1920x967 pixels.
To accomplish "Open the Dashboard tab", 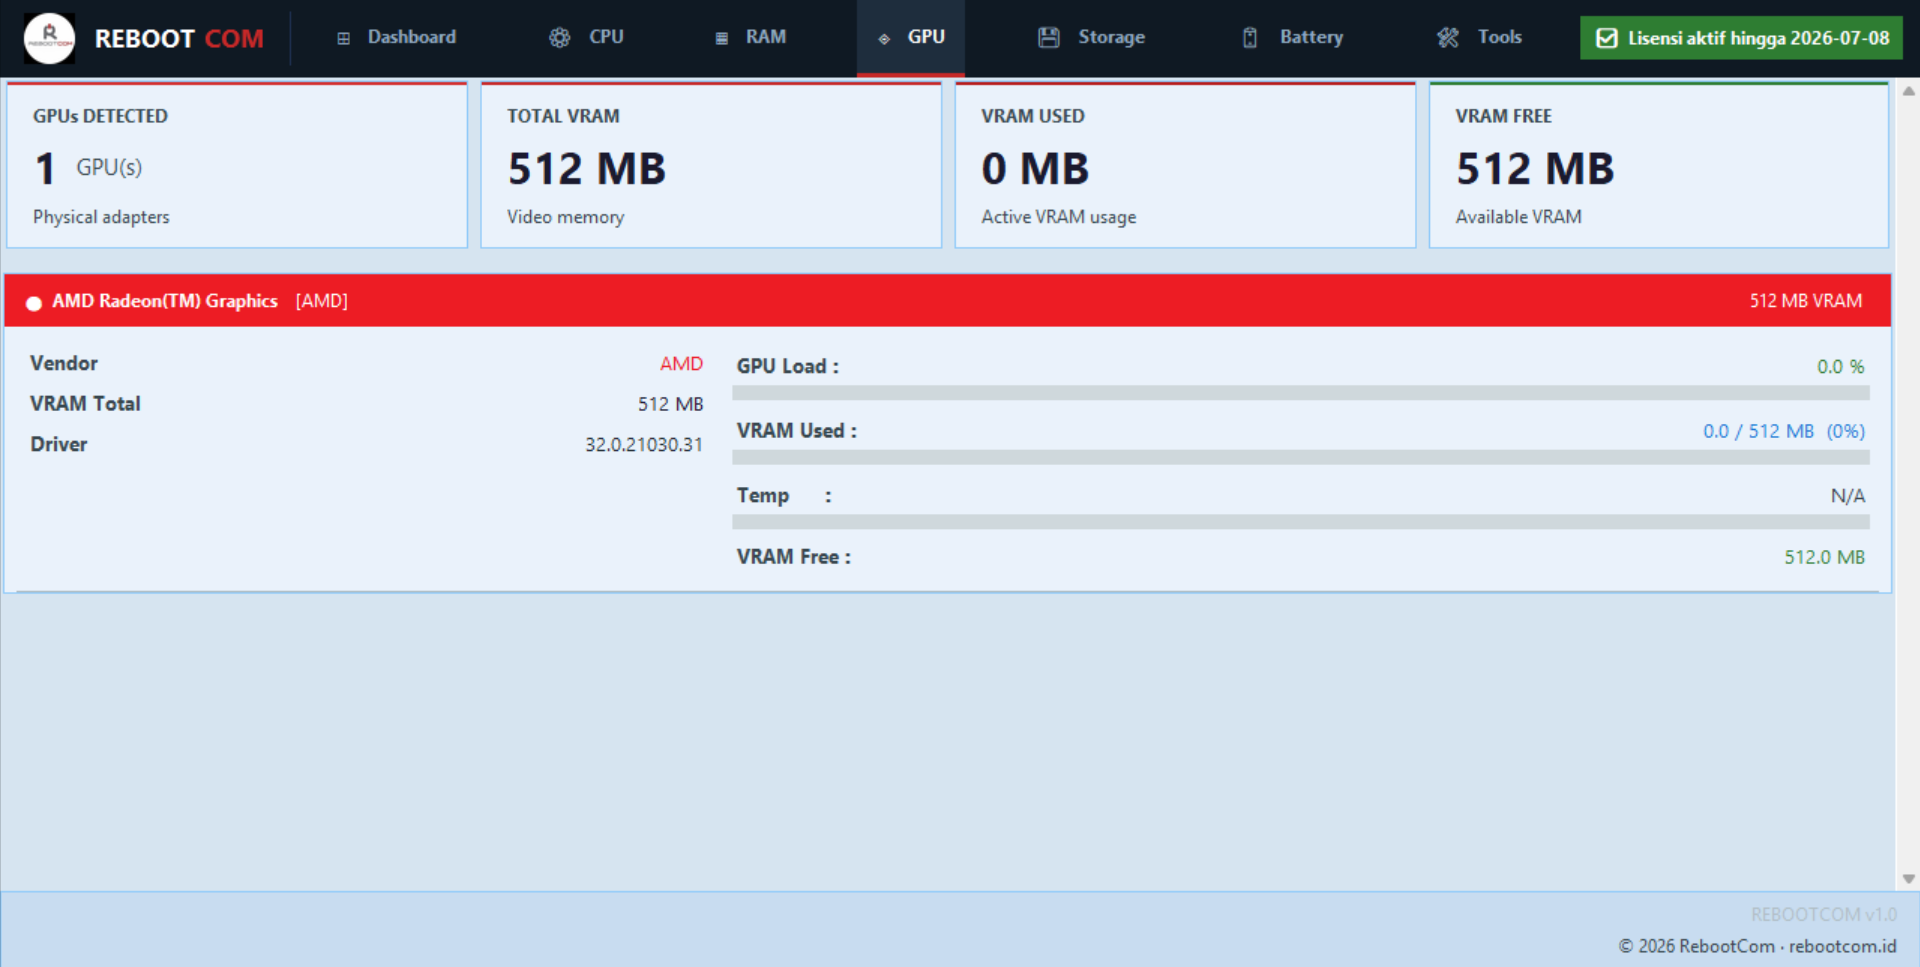I will 396,38.
